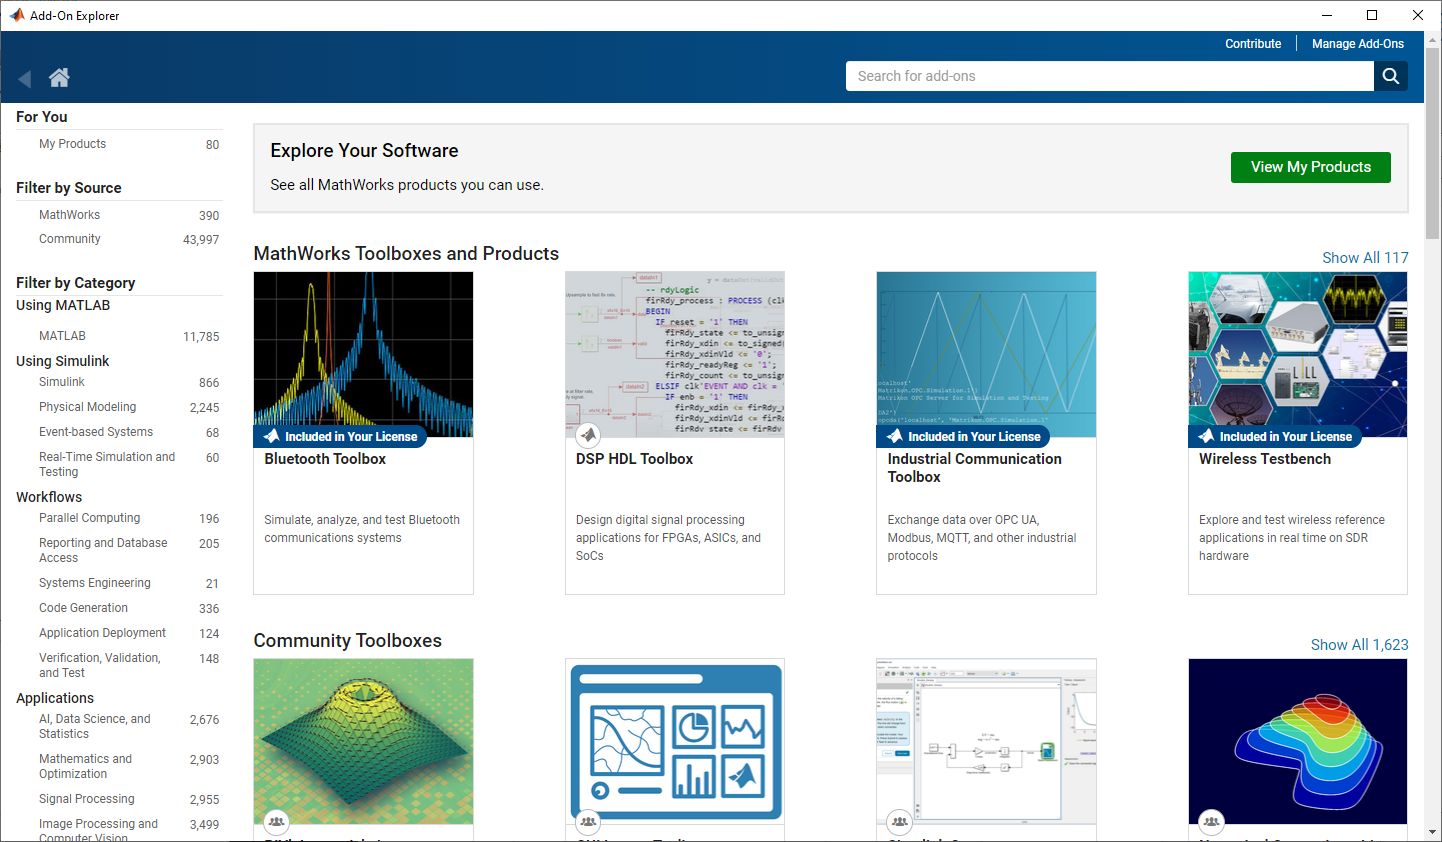Open the DSP HDL Toolbox title
1442x842 pixels.
pyautogui.click(x=634, y=459)
